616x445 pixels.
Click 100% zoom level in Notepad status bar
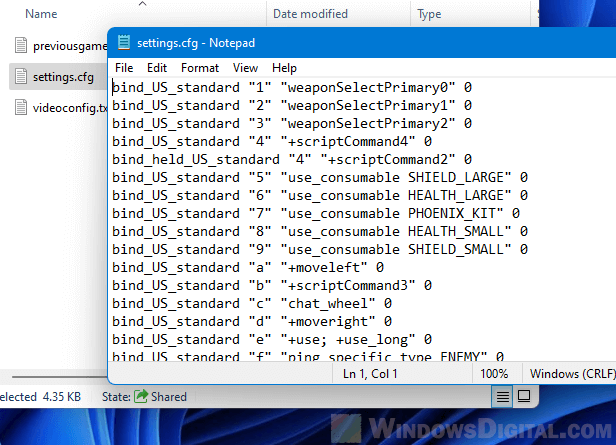tap(494, 374)
